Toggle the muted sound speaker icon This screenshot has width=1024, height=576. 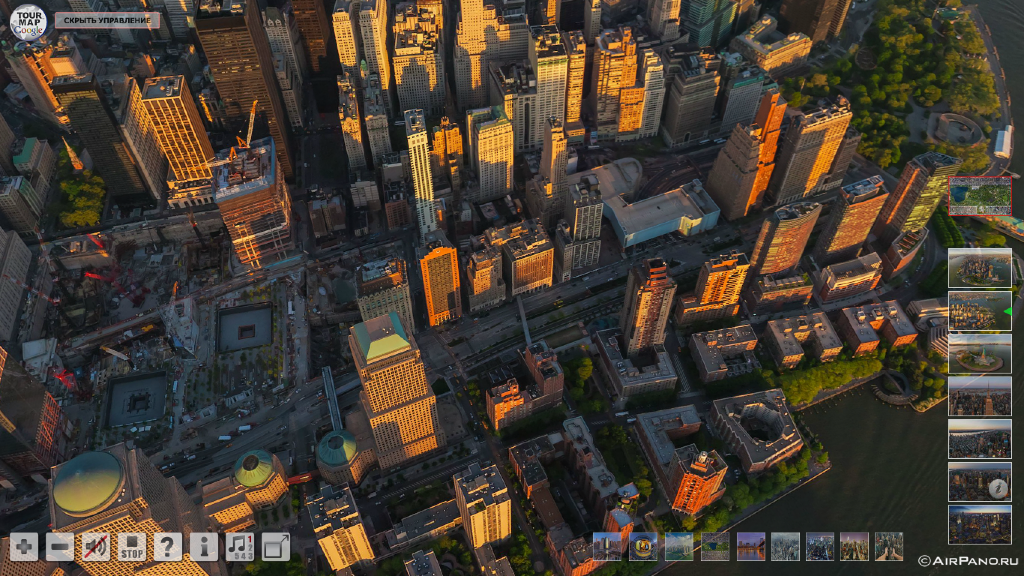pos(96,547)
